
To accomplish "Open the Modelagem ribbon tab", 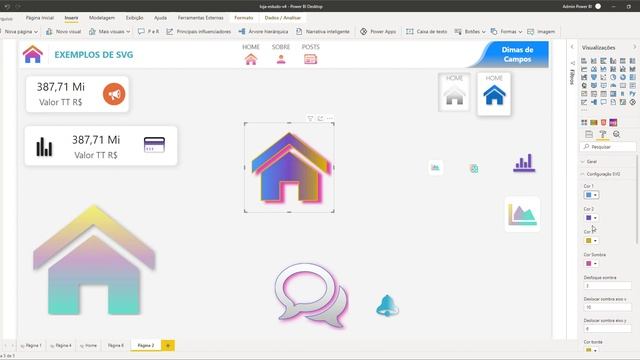I will (x=102, y=18).
